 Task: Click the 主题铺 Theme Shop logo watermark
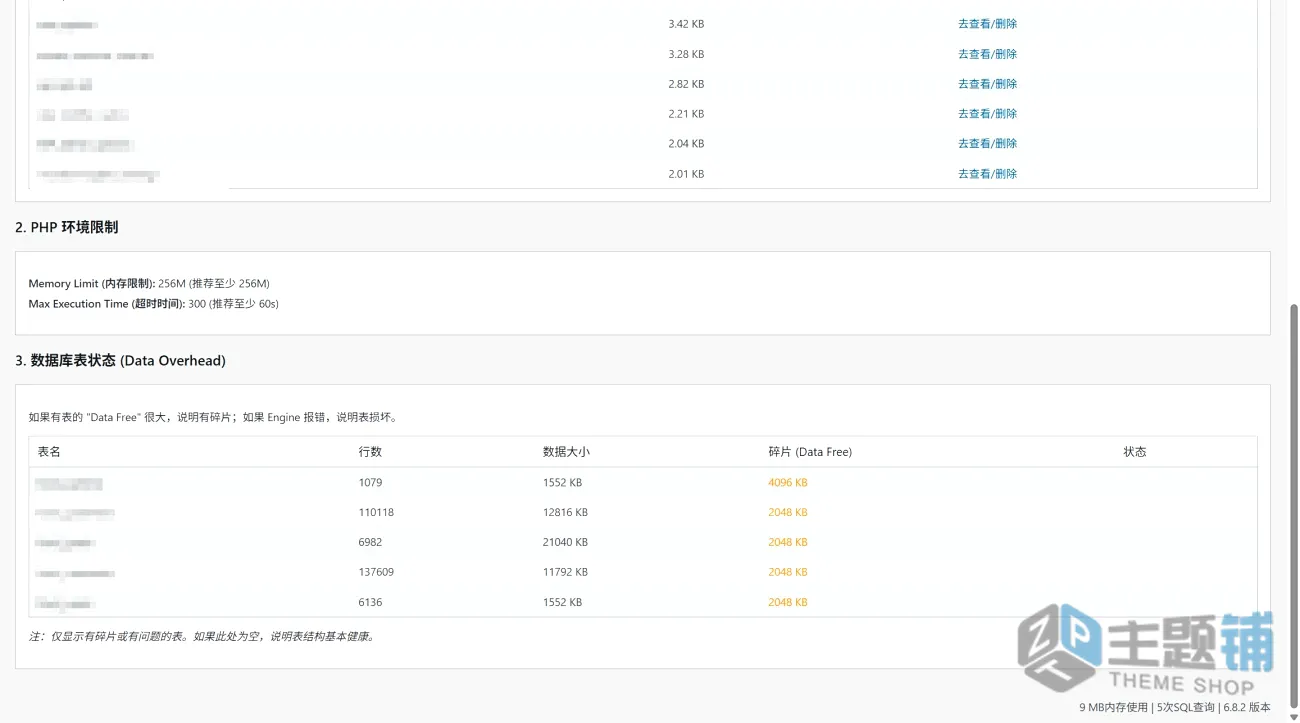[x=1146, y=650]
